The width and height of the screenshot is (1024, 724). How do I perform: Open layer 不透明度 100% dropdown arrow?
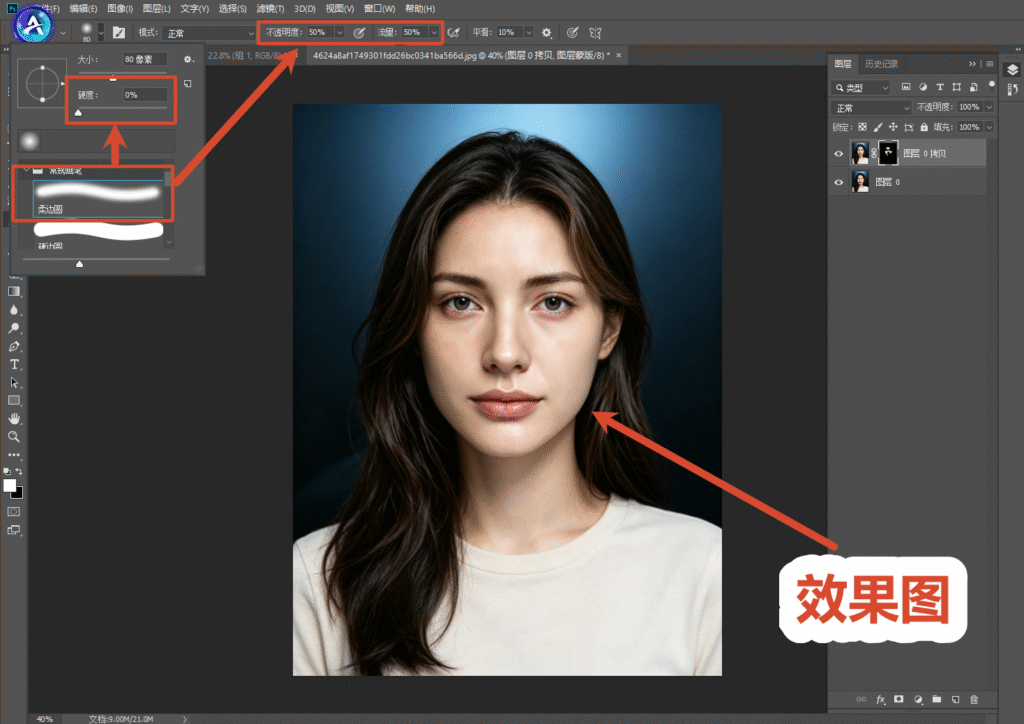[989, 107]
